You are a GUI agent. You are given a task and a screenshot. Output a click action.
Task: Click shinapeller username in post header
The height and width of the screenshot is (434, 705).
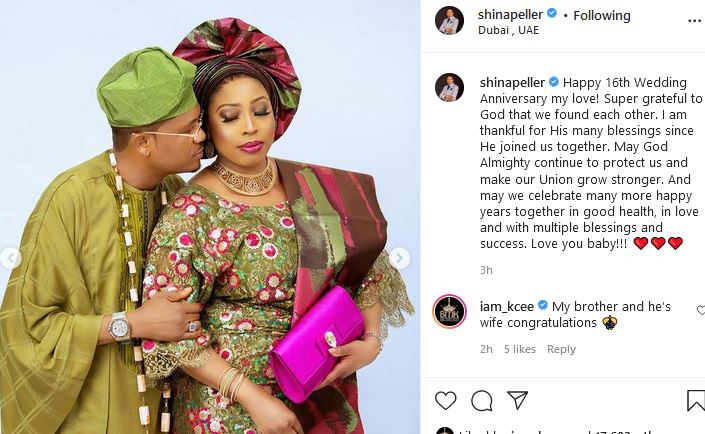point(510,15)
